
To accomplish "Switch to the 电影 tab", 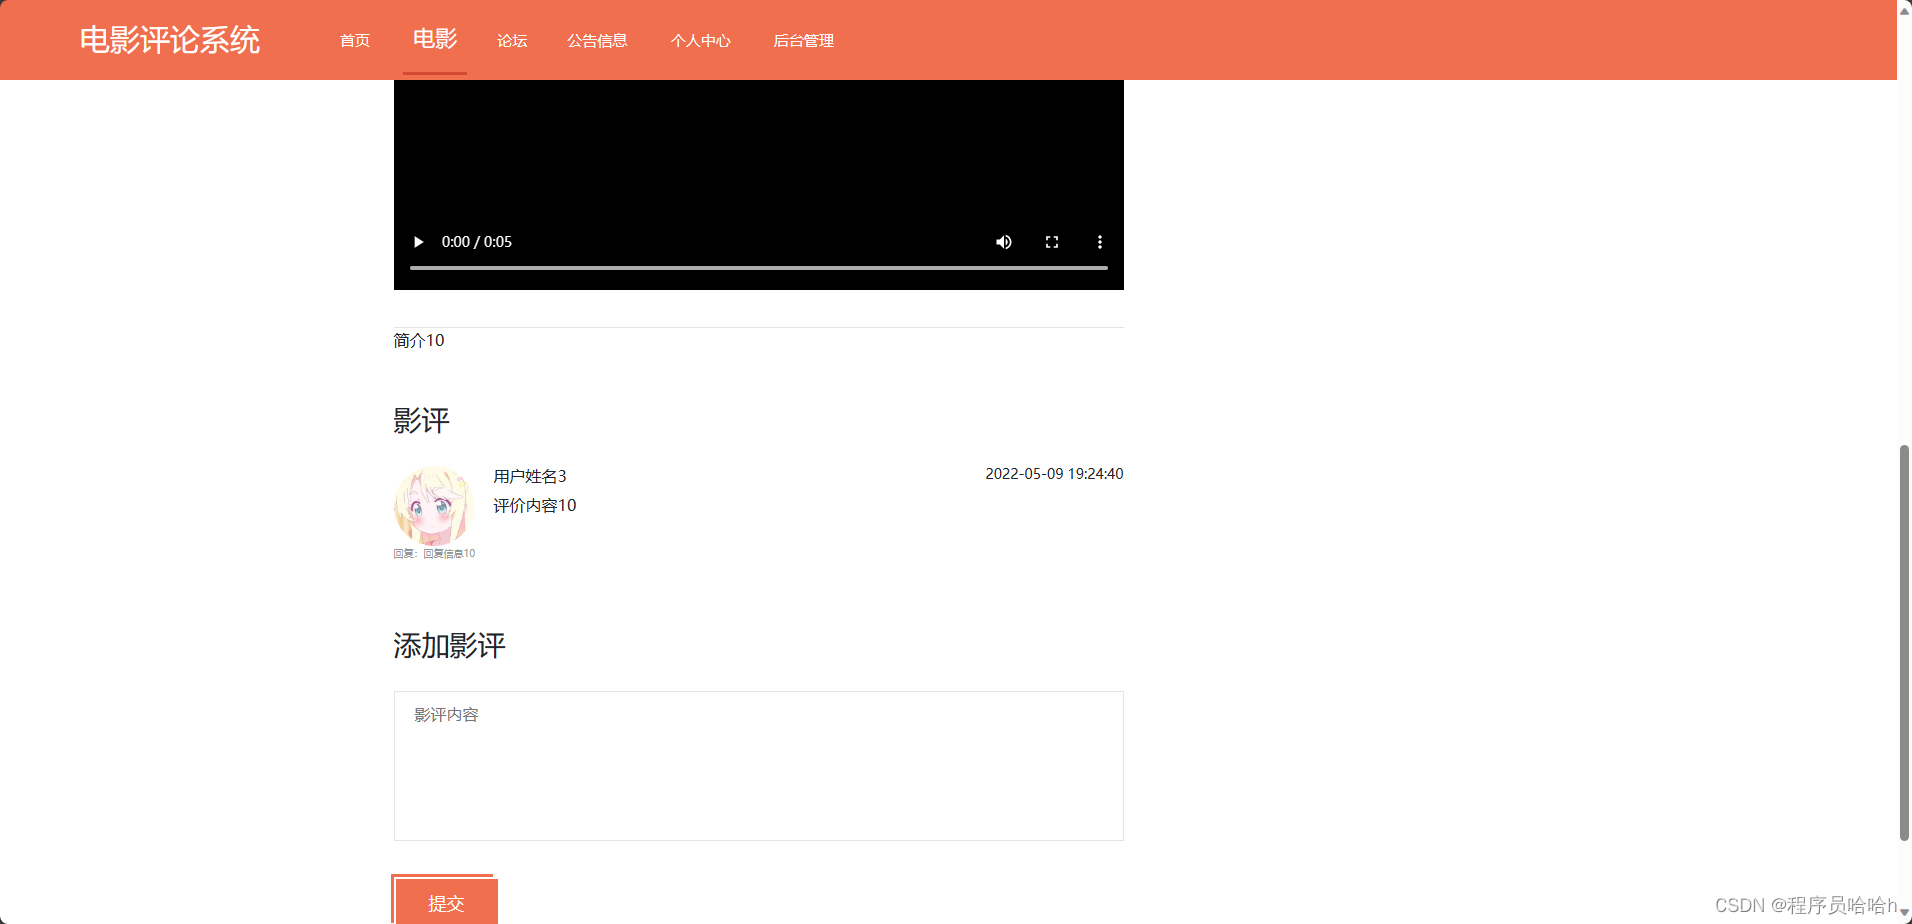I will click(434, 40).
